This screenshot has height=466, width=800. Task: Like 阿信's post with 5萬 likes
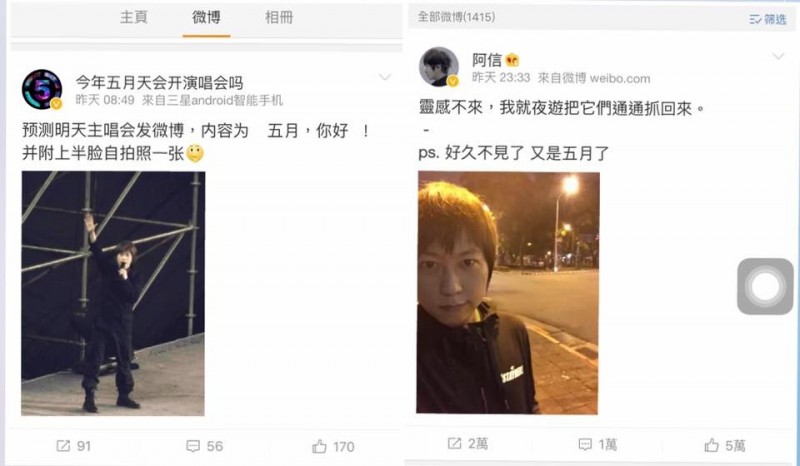[712, 445]
